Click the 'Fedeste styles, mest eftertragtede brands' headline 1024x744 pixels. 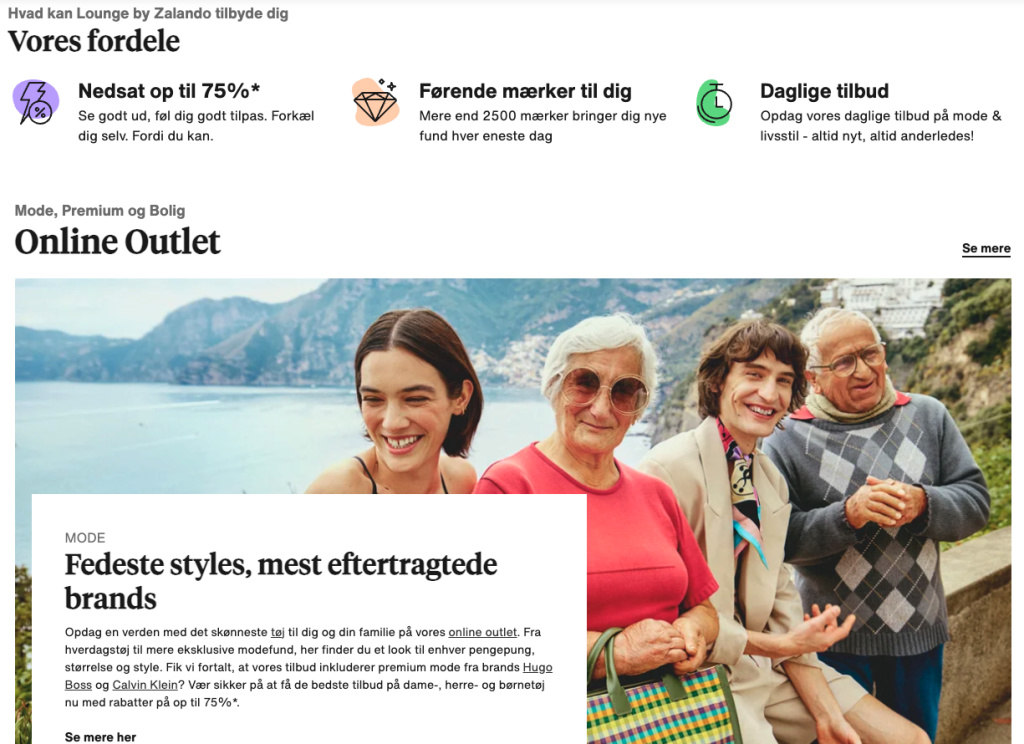(281, 581)
